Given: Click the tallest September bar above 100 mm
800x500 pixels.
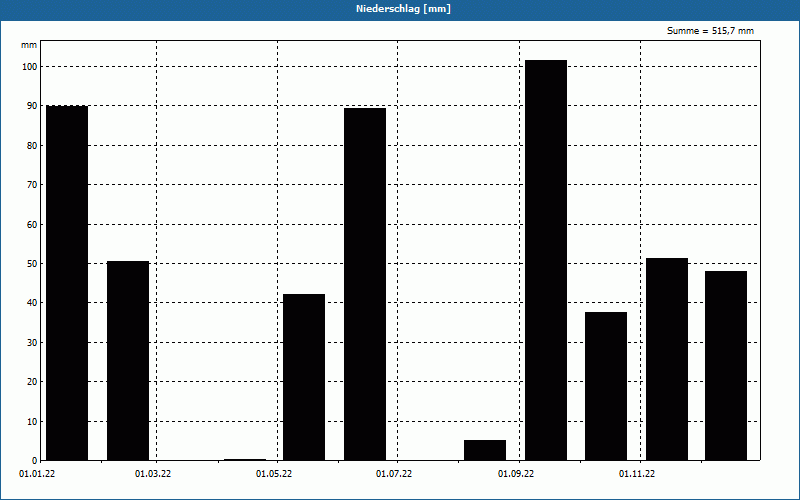Looking at the screenshot, I should [546, 260].
